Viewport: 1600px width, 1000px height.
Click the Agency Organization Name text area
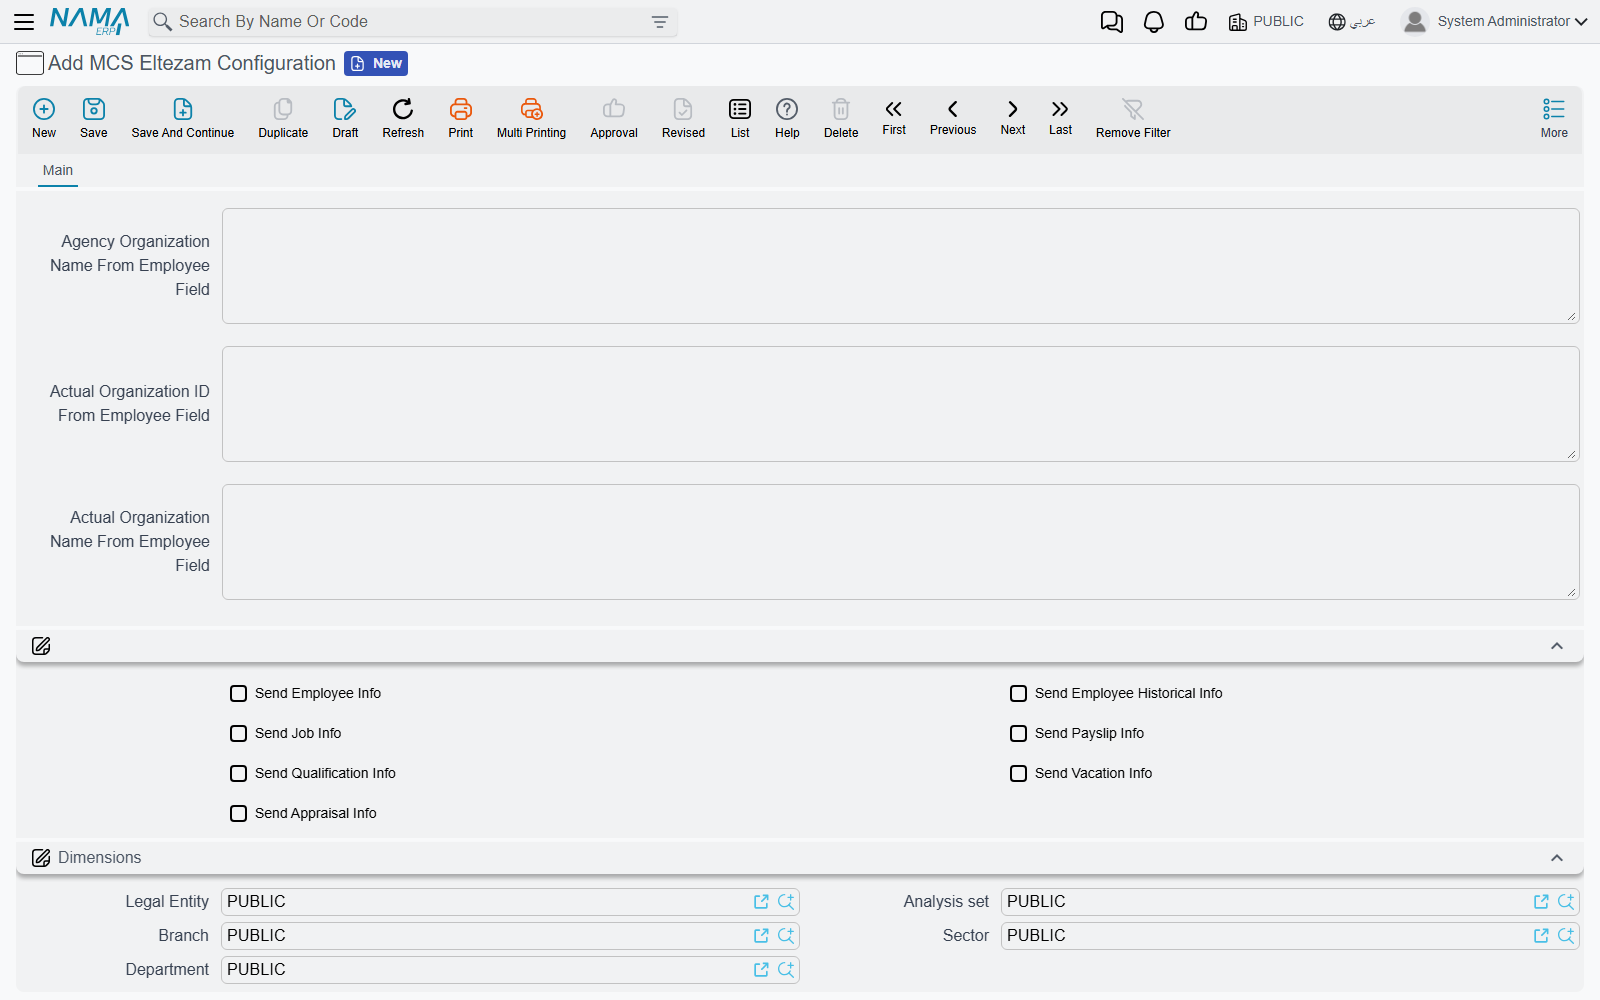pyautogui.click(x=901, y=266)
